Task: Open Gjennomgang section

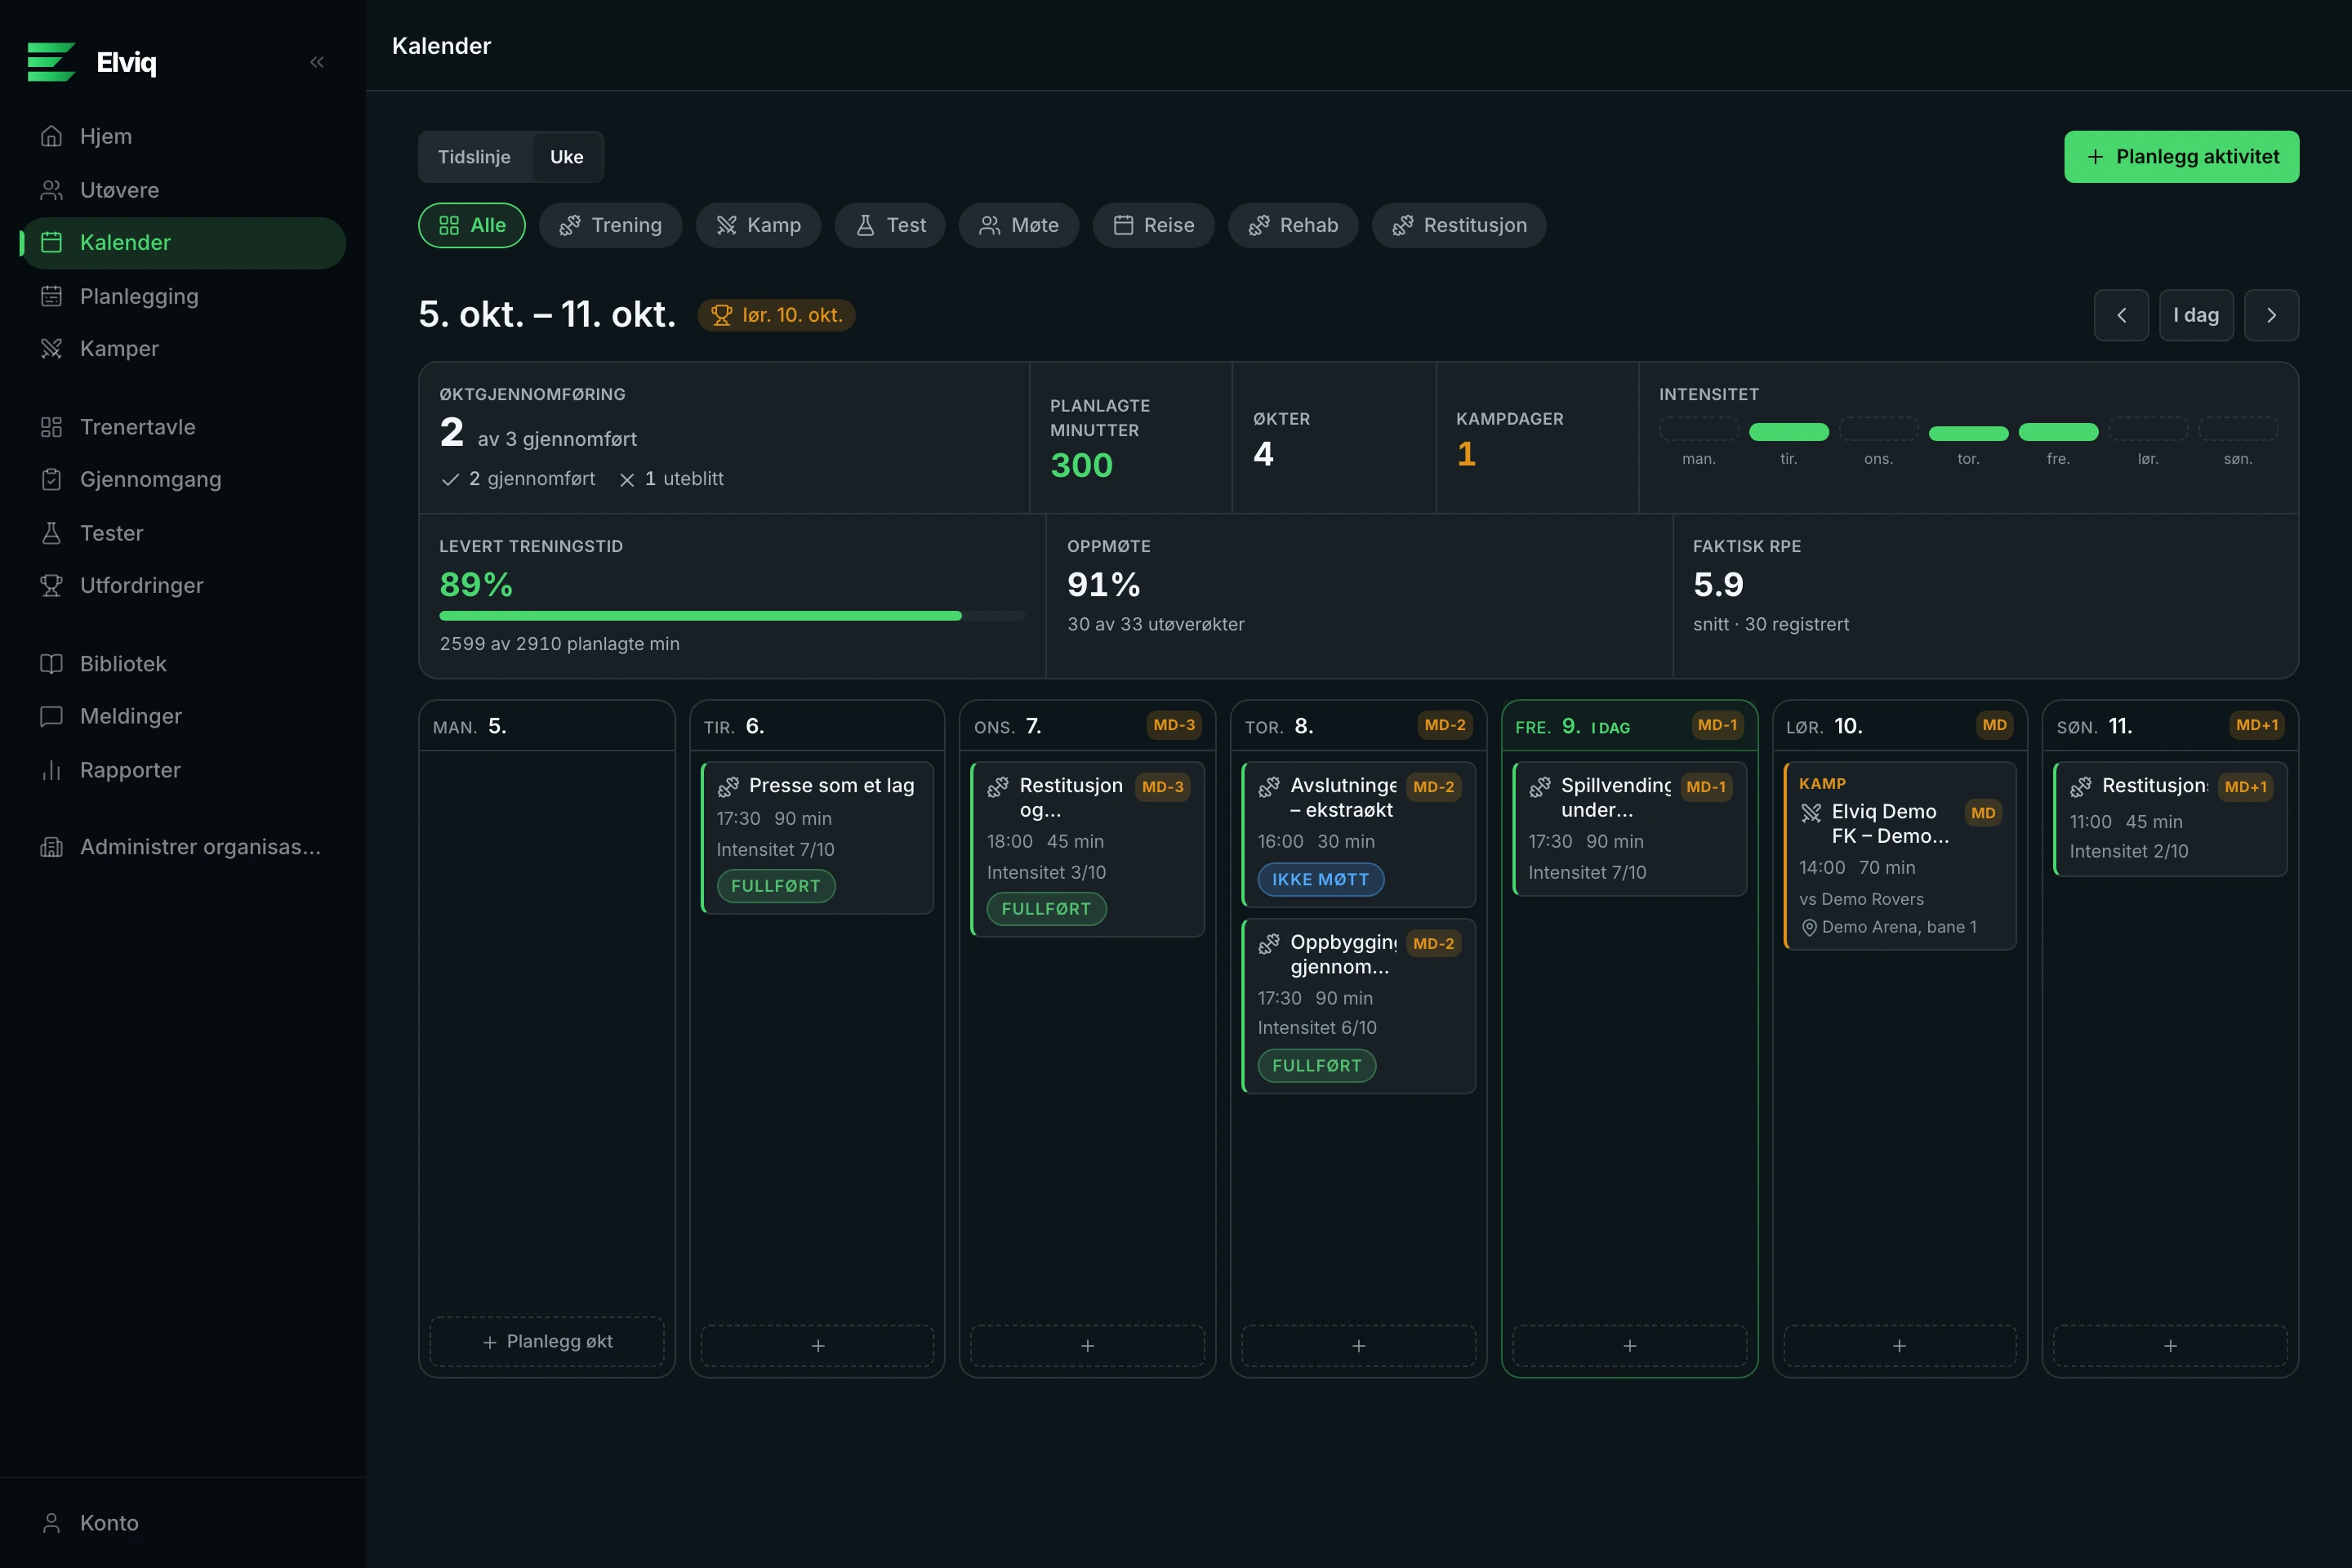Action: (x=183, y=479)
